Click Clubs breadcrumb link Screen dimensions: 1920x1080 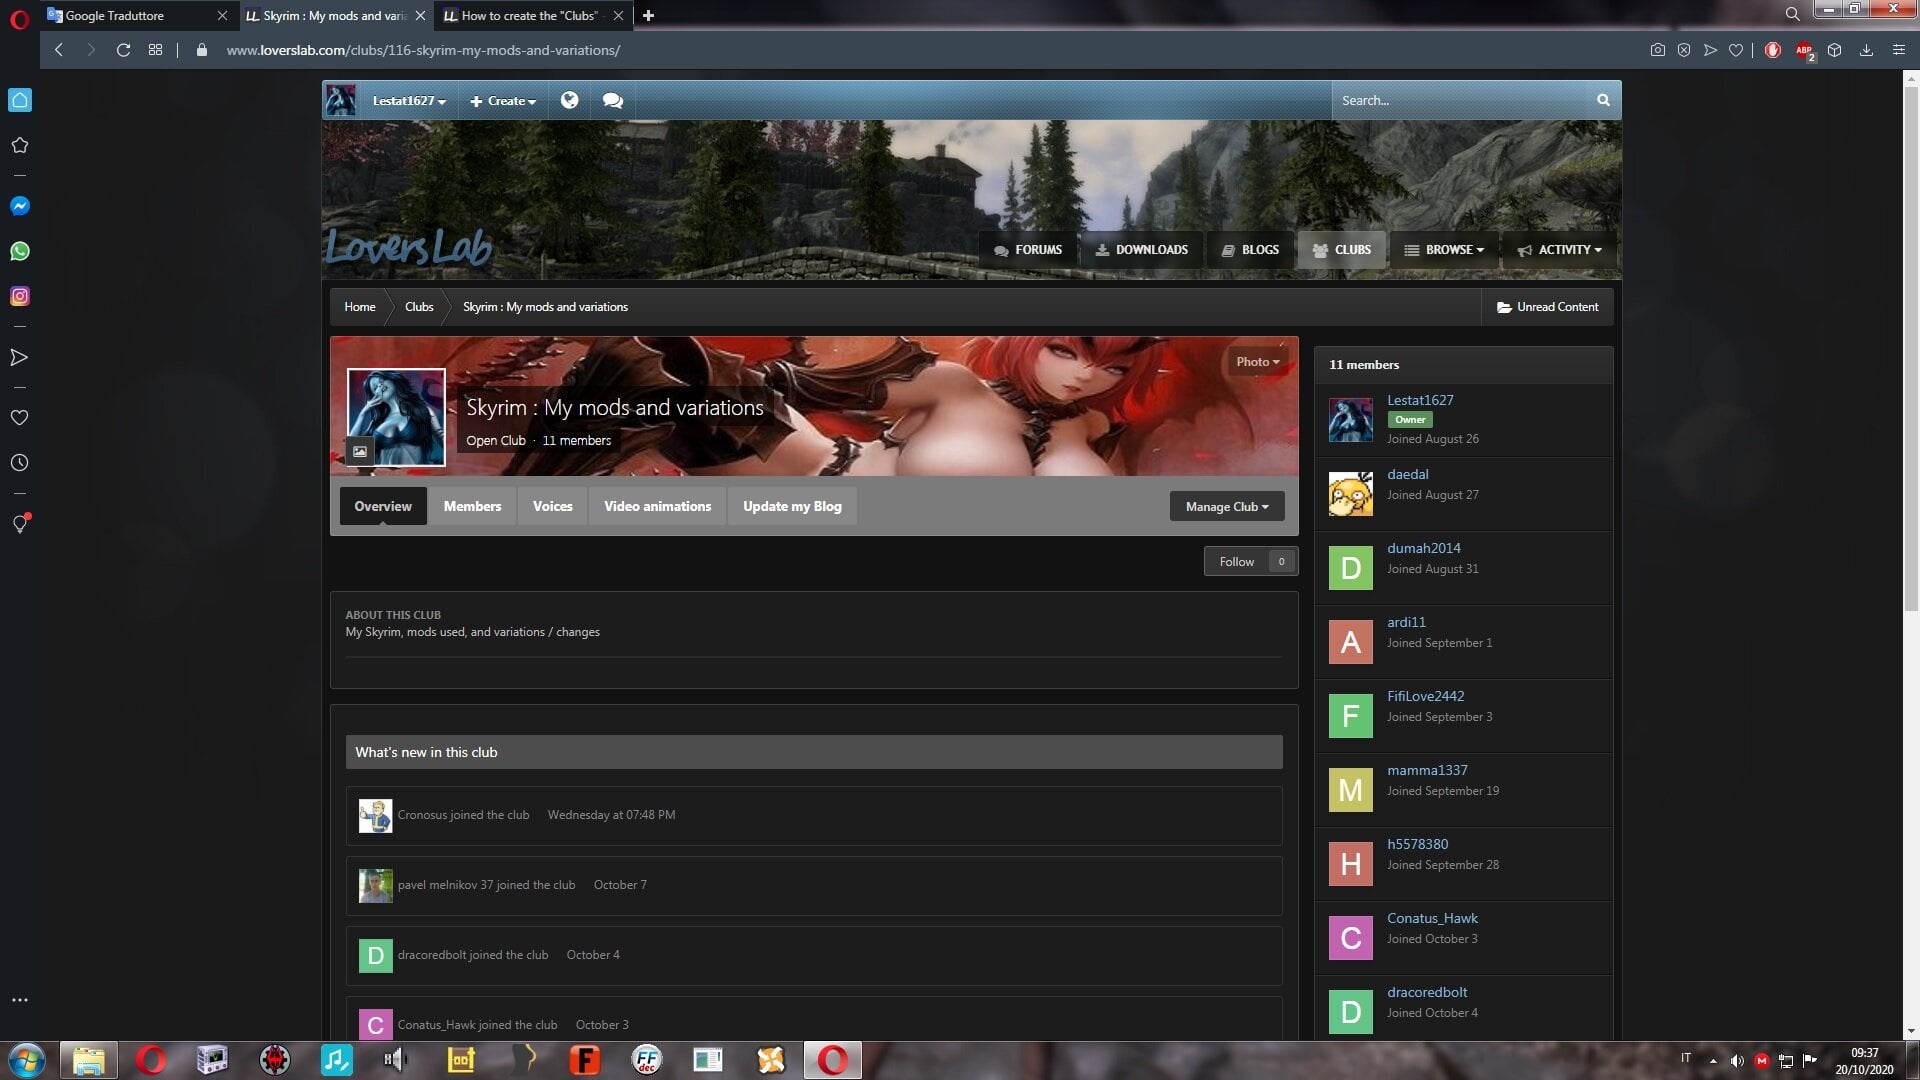419,307
